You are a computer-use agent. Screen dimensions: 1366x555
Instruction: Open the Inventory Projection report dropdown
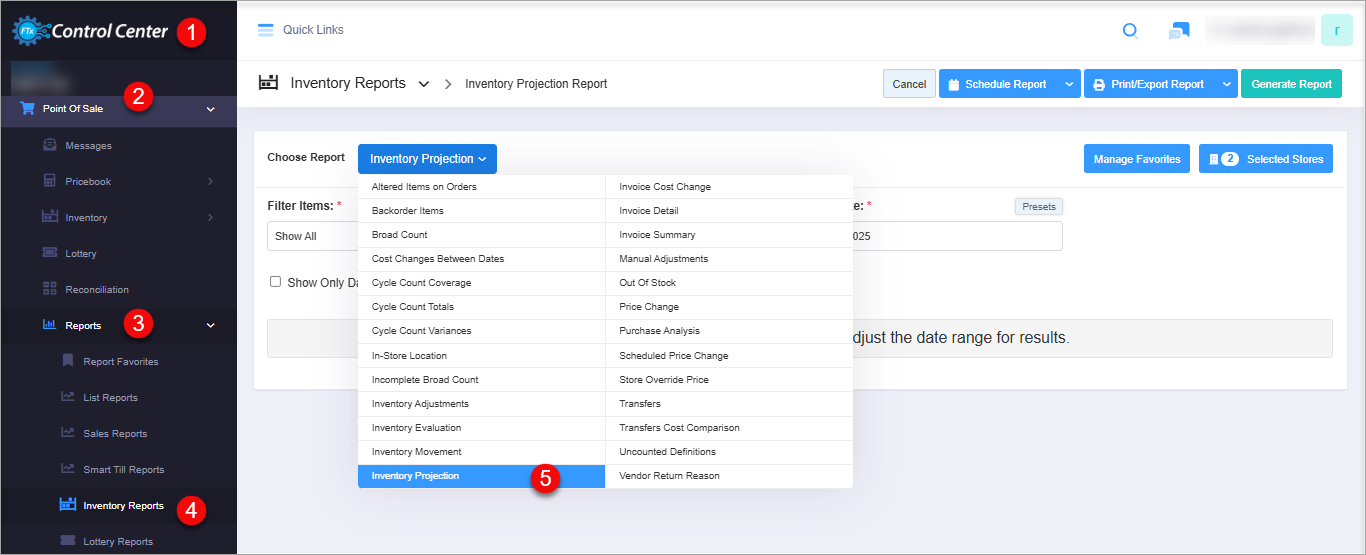click(x=427, y=159)
